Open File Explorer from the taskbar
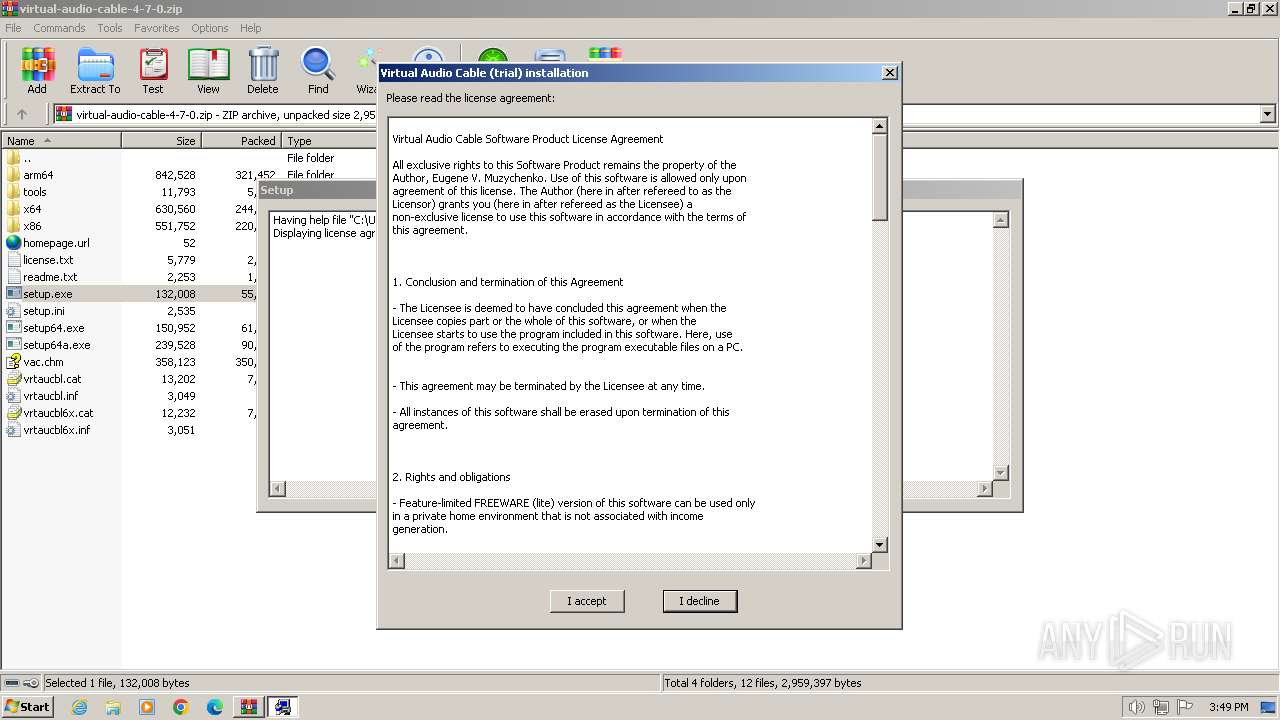Image resolution: width=1280 pixels, height=720 pixels. tap(113, 707)
